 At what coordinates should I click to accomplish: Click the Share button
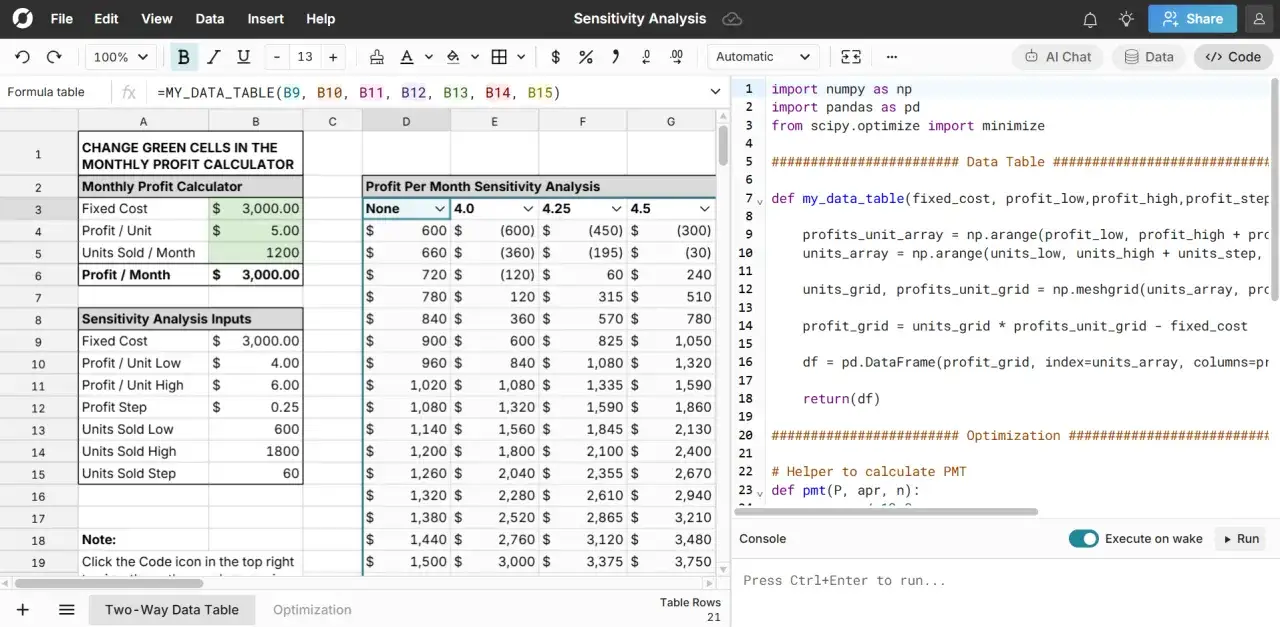[1192, 19]
